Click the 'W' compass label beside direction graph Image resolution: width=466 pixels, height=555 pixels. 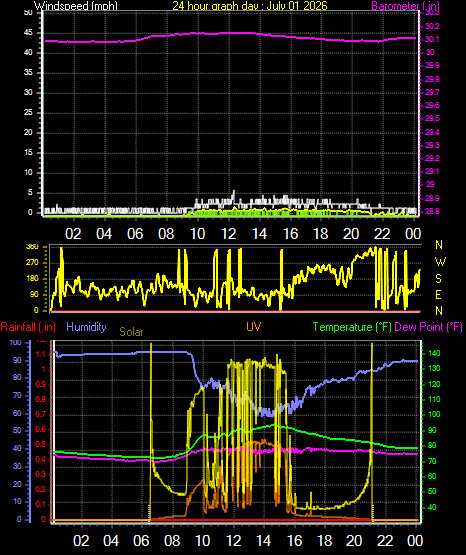click(440, 262)
